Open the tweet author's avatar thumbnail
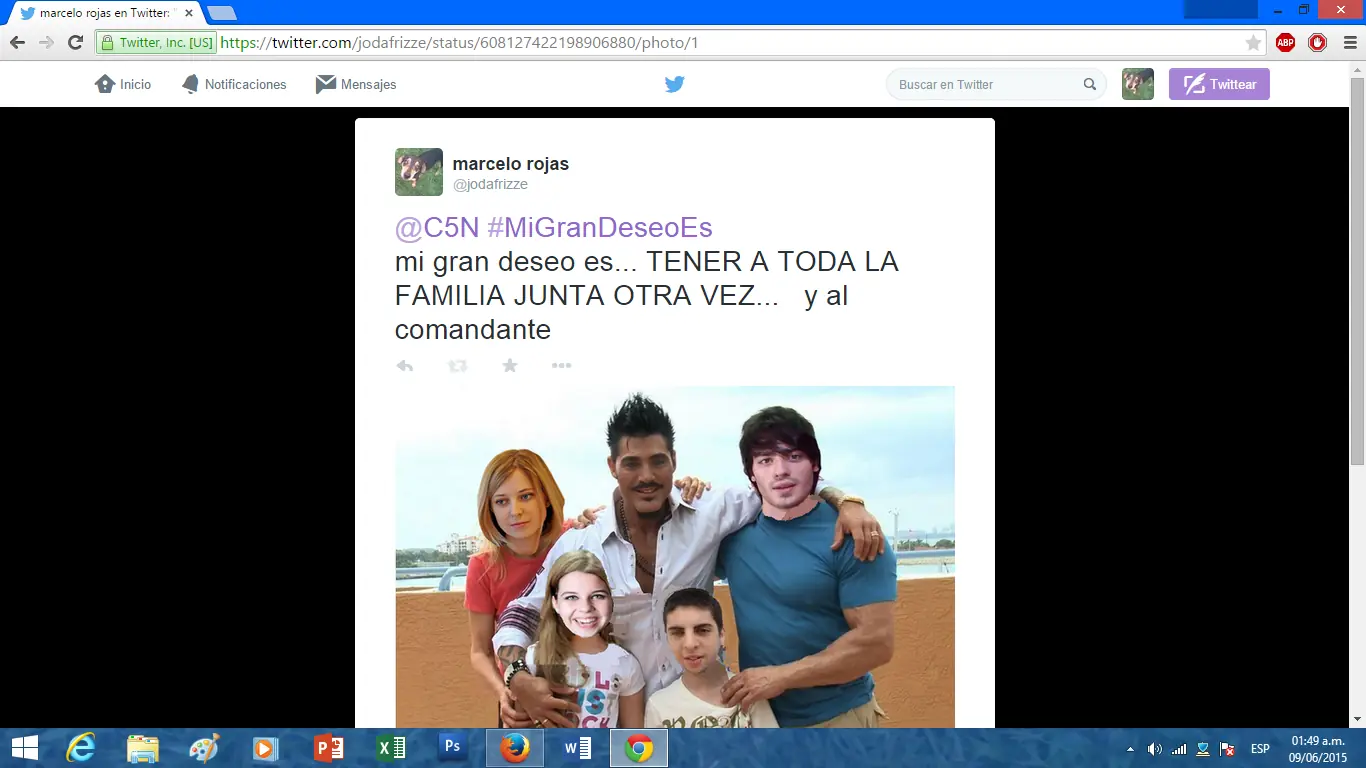The width and height of the screenshot is (1366, 768). pyautogui.click(x=419, y=172)
